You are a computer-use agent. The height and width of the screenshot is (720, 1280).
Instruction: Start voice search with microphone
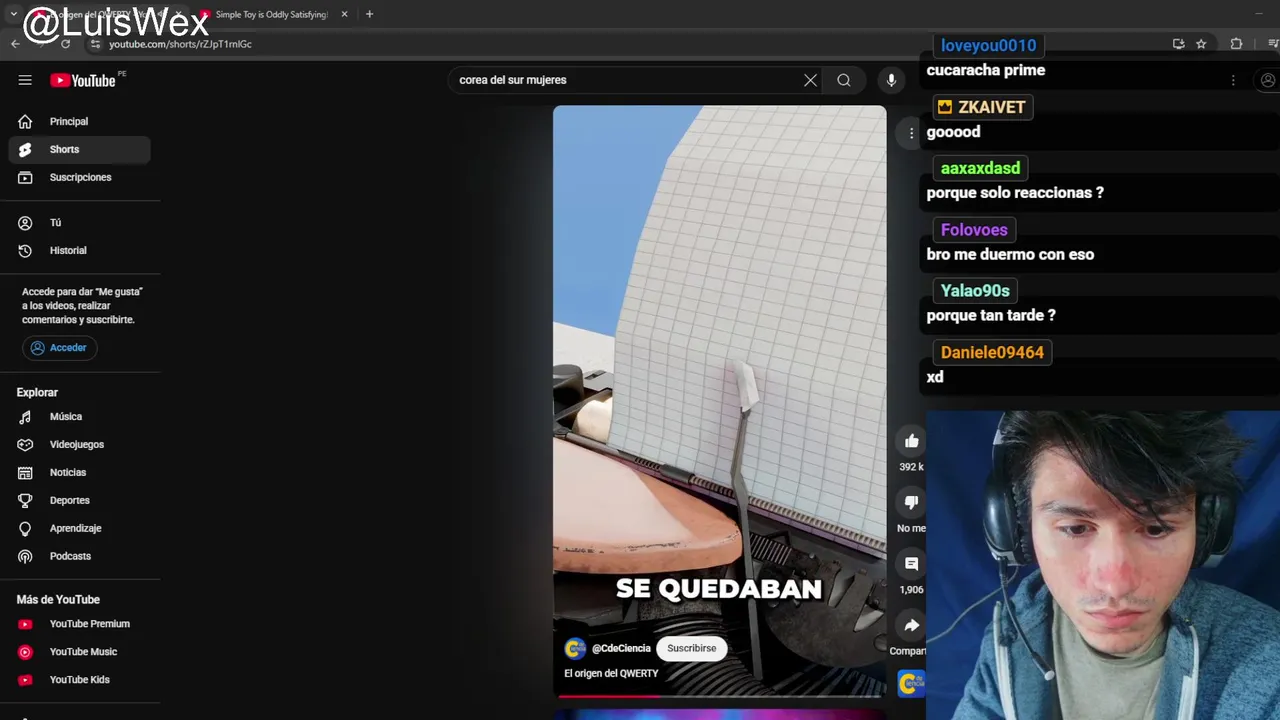pos(891,80)
